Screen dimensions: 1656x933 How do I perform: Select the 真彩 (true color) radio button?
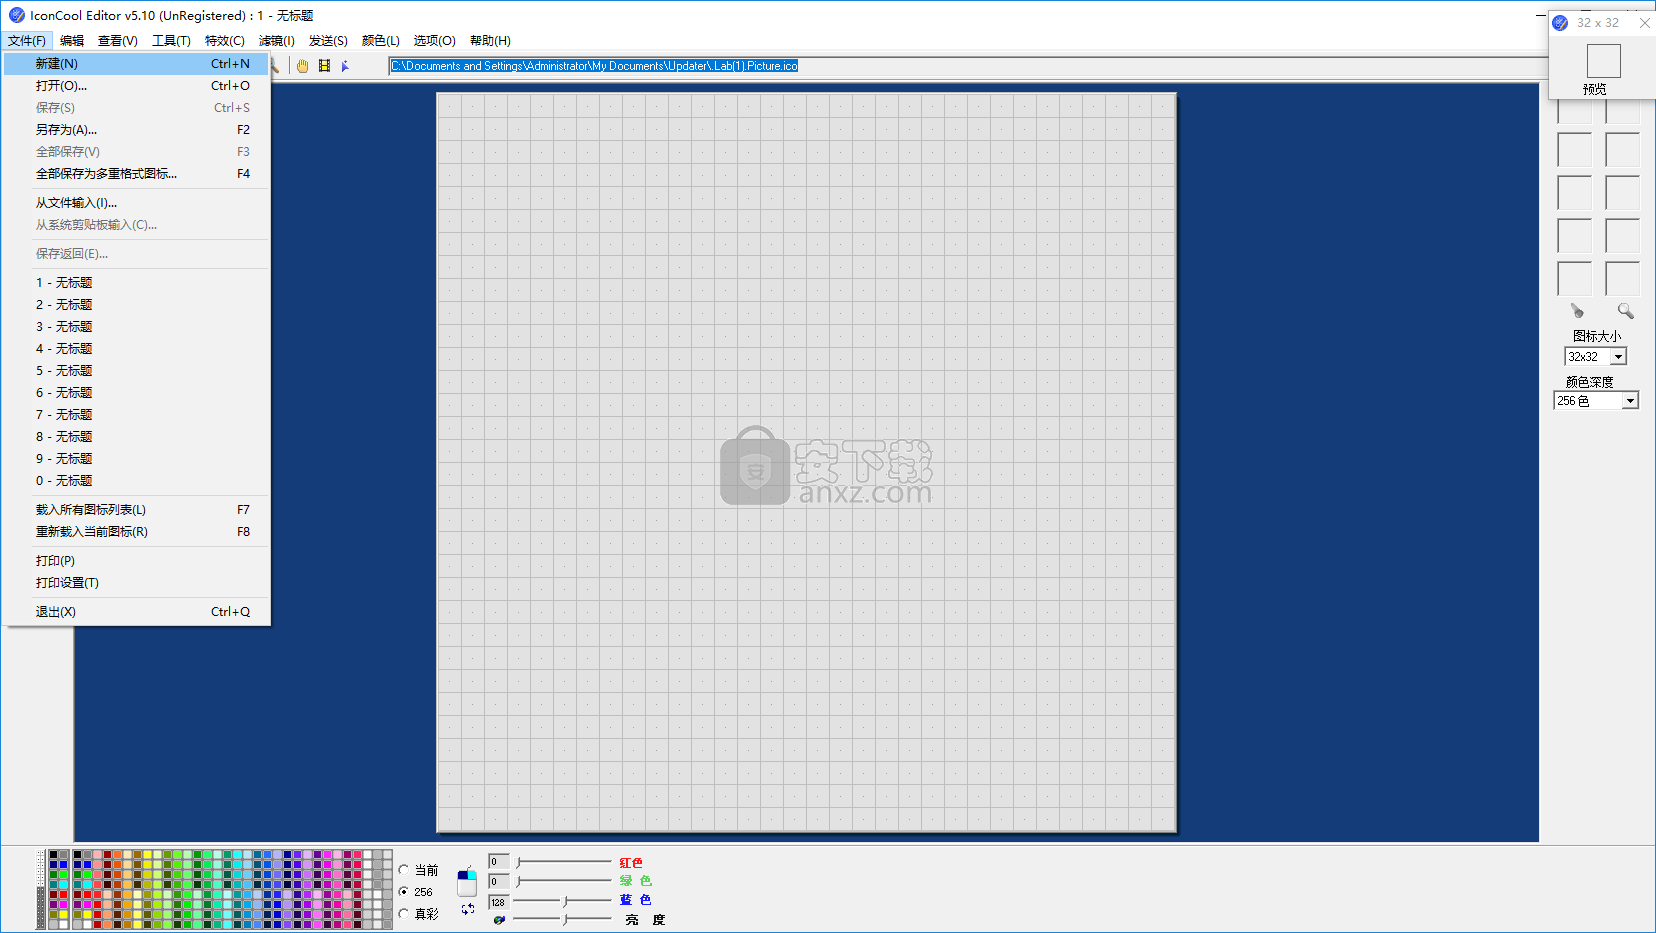(404, 914)
